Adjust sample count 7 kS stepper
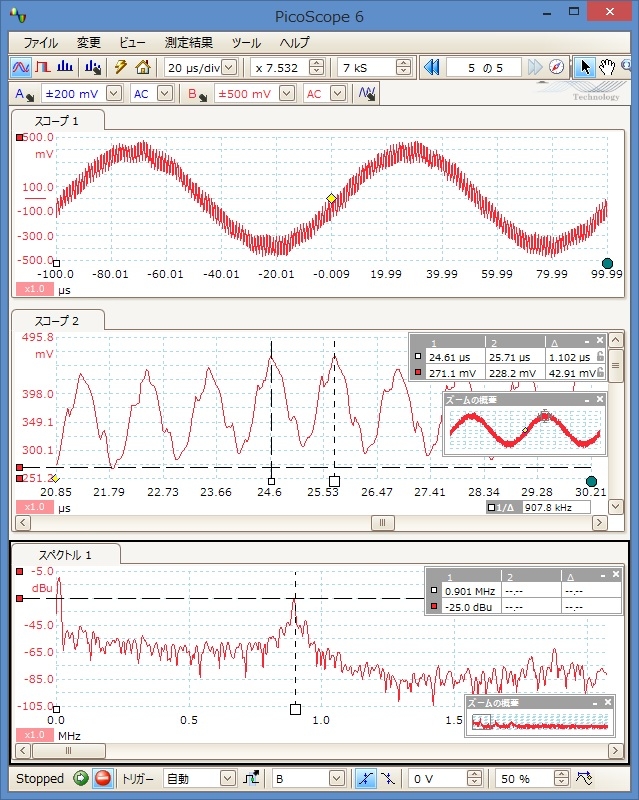Viewport: 639px width, 800px height. click(x=403, y=67)
